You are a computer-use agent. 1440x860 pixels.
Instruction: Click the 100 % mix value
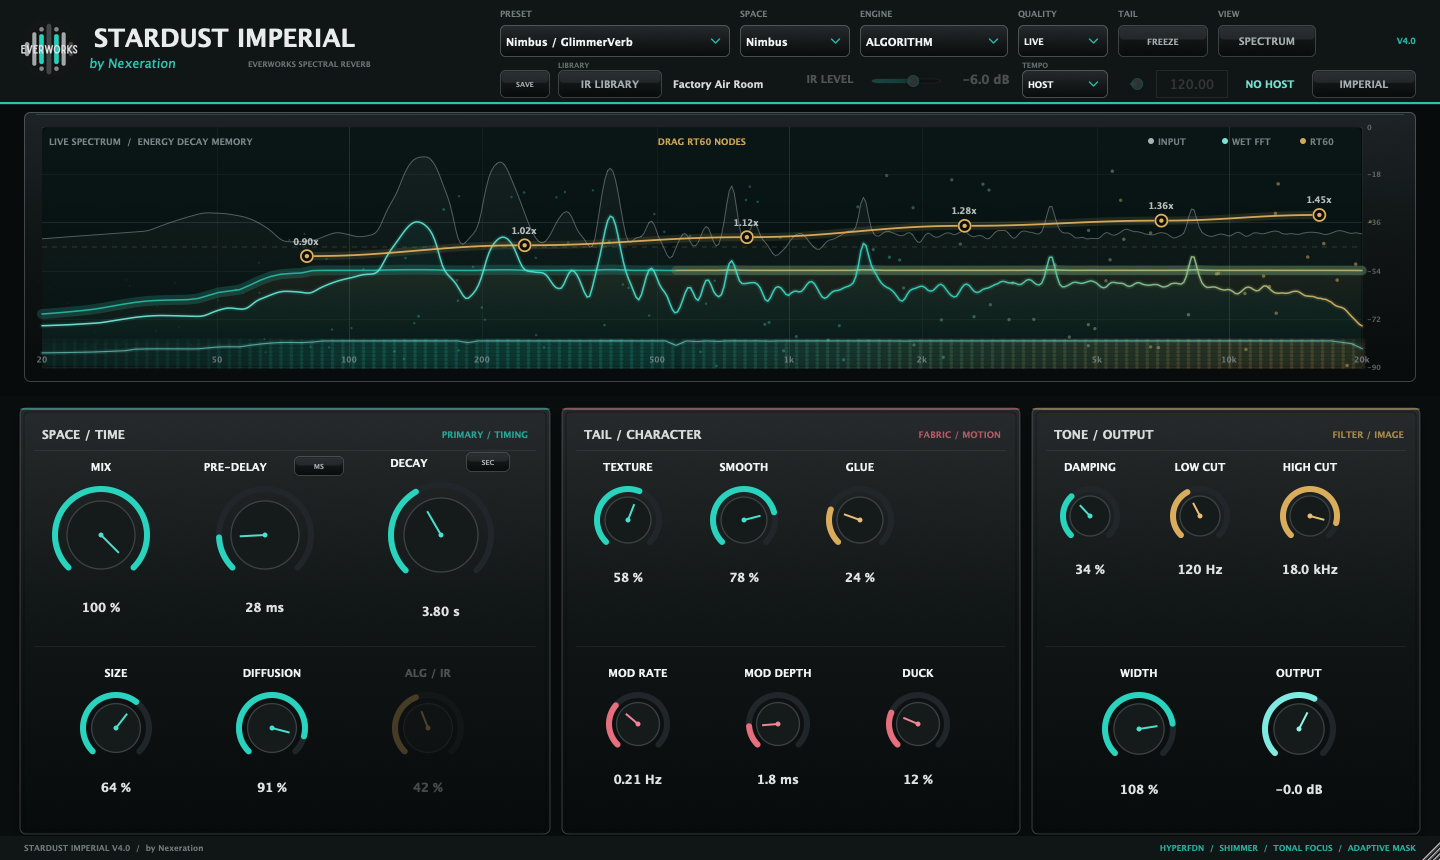pos(101,607)
